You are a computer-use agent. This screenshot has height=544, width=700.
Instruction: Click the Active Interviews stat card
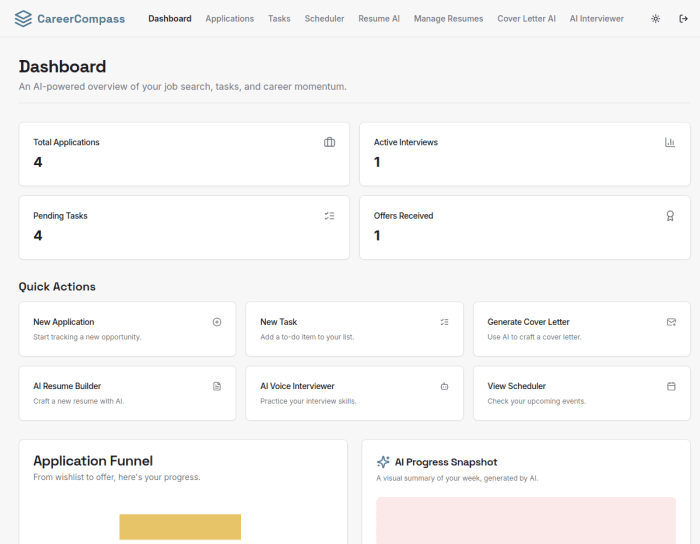pos(525,154)
